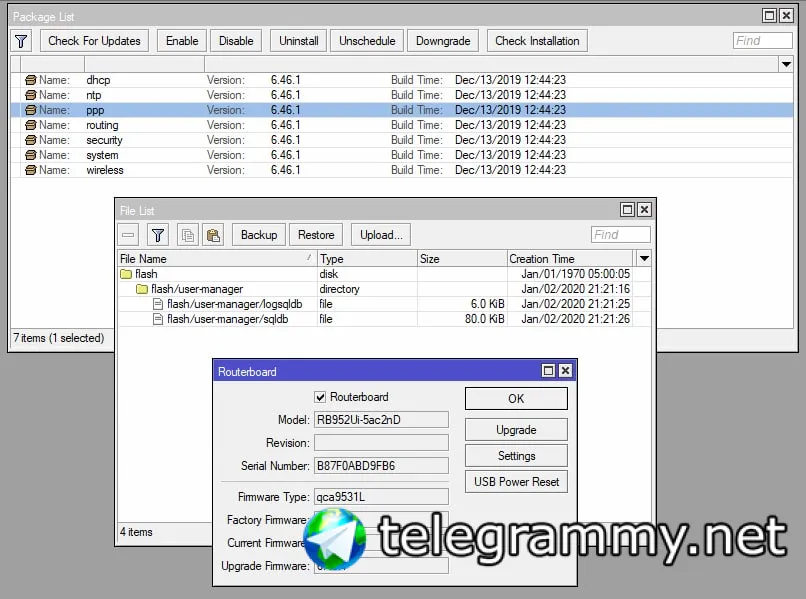Select flash/user-manager/logsqldb file name

click(x=234, y=304)
